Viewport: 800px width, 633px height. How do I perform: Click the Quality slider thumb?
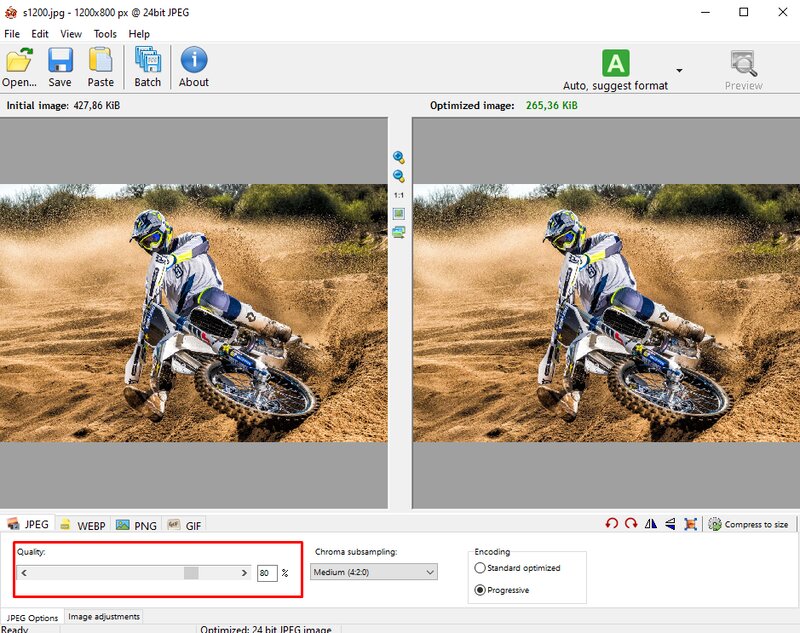(x=191, y=573)
